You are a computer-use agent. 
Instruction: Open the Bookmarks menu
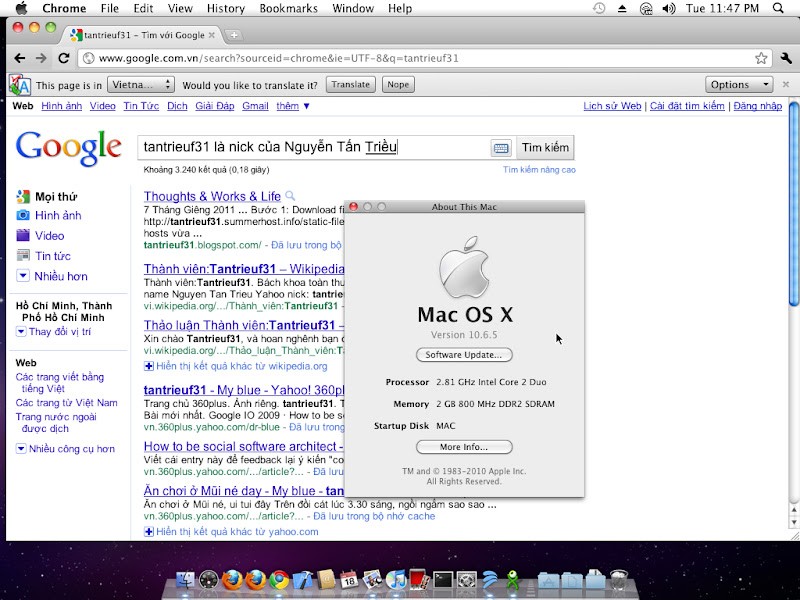tap(288, 9)
